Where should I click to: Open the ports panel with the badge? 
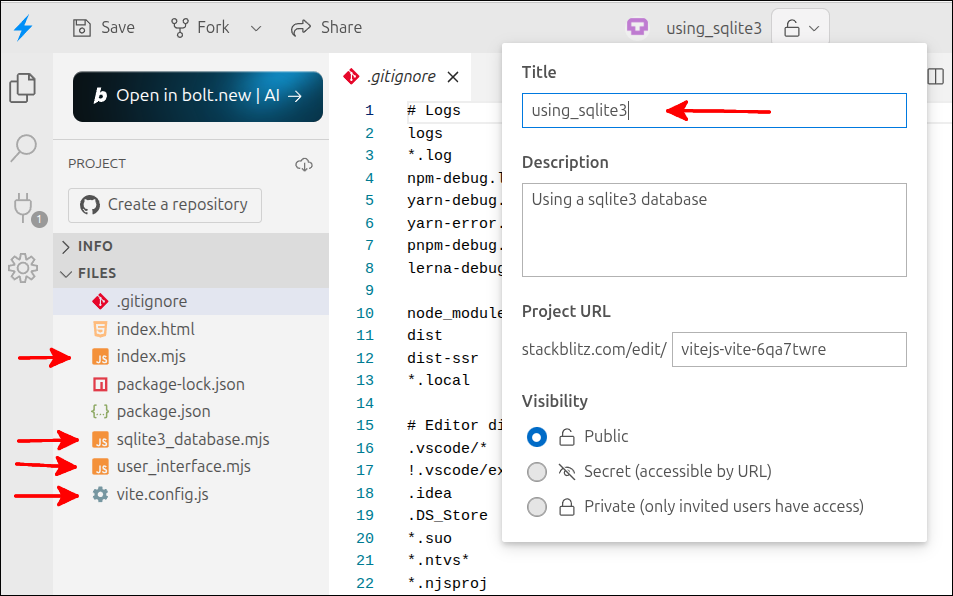coord(24,208)
